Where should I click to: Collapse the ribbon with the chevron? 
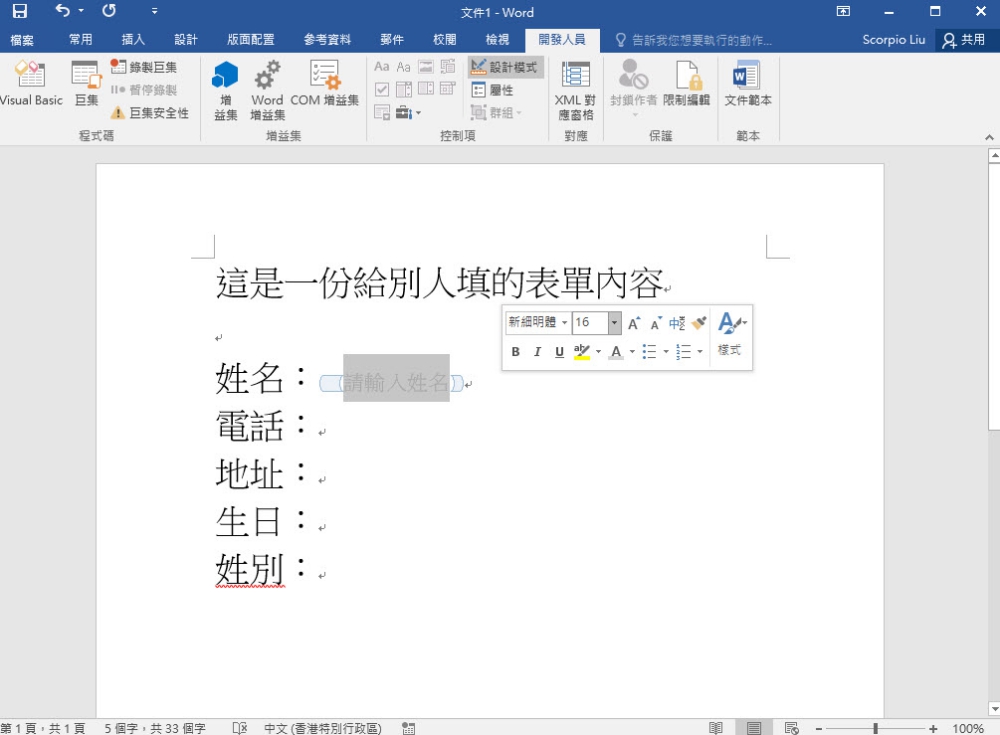point(989,137)
